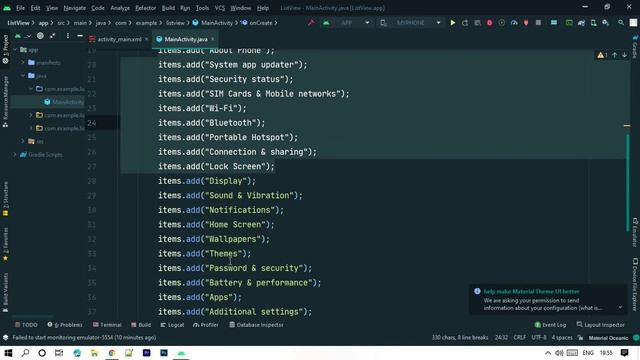The height and width of the screenshot is (360, 640).
Task: Collapse the java folder
Action: (x=23, y=76)
